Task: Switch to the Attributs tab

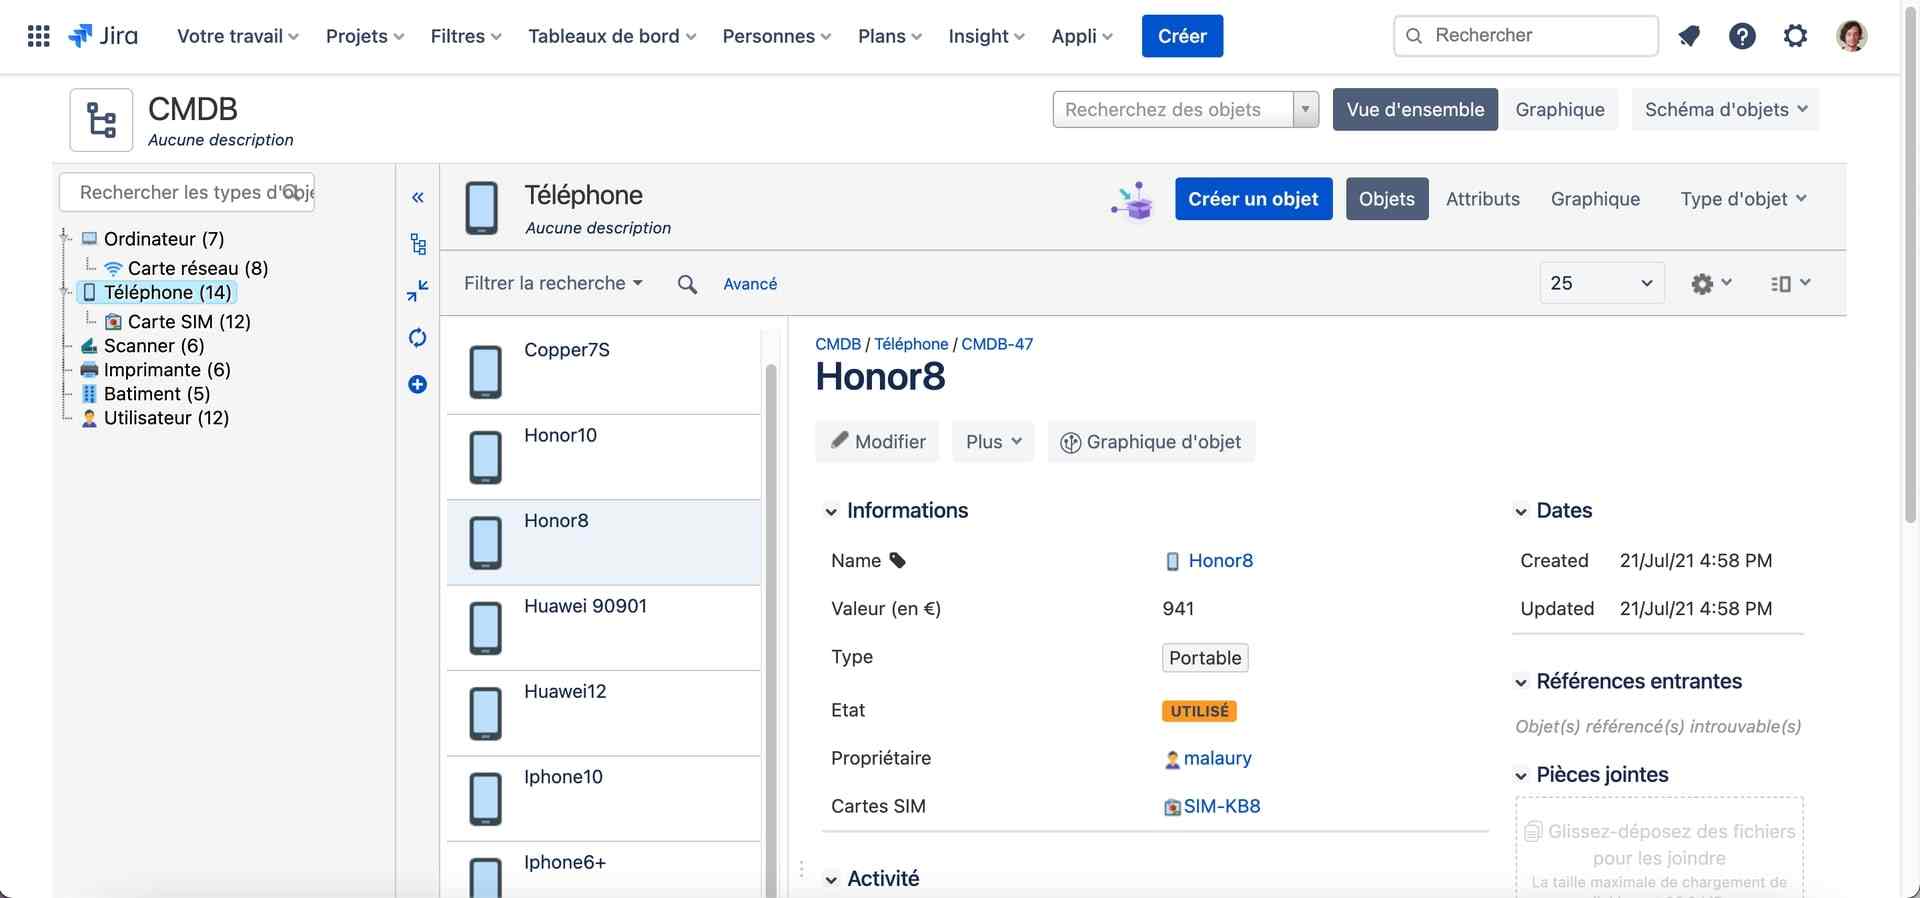Action: (1483, 199)
